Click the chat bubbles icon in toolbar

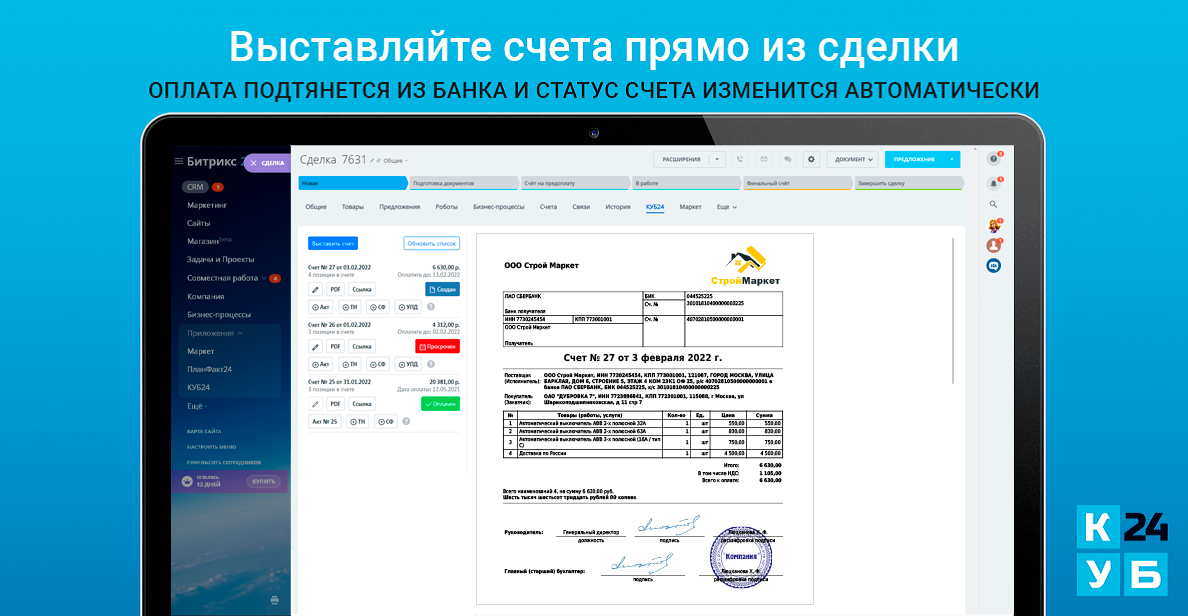click(787, 159)
